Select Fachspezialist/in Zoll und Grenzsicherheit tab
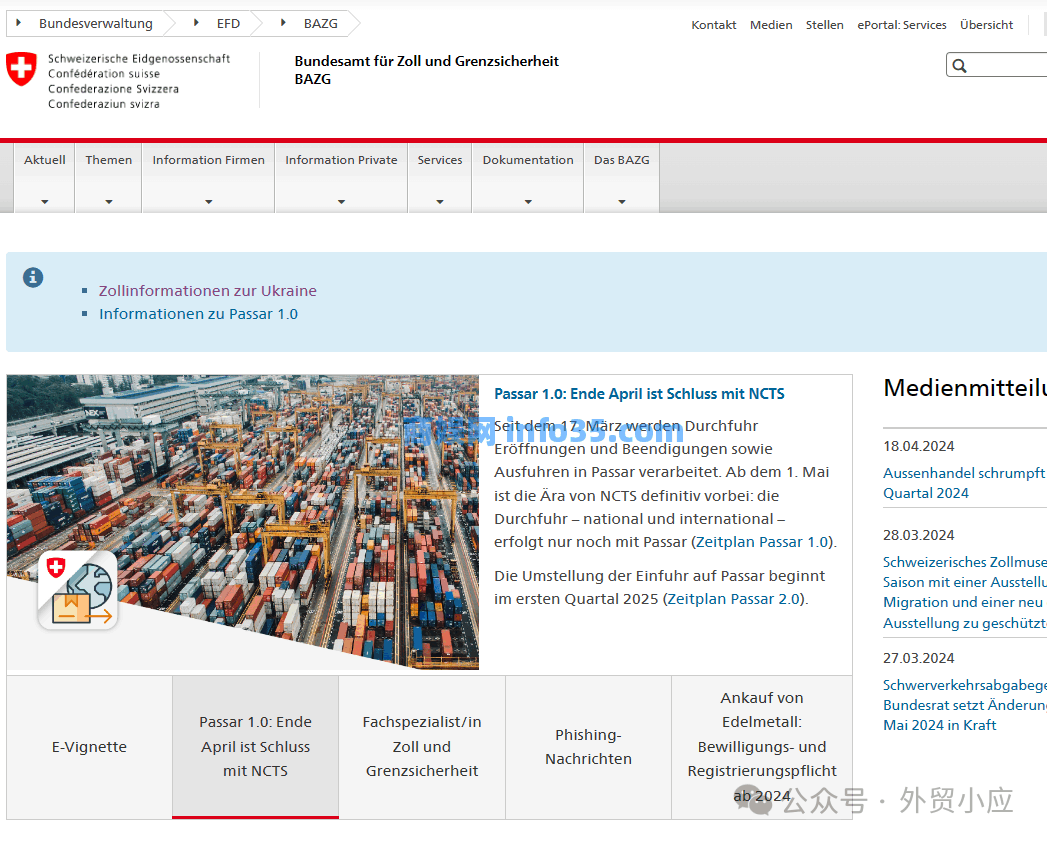Image resolution: width=1047 pixels, height=843 pixels. click(x=422, y=747)
